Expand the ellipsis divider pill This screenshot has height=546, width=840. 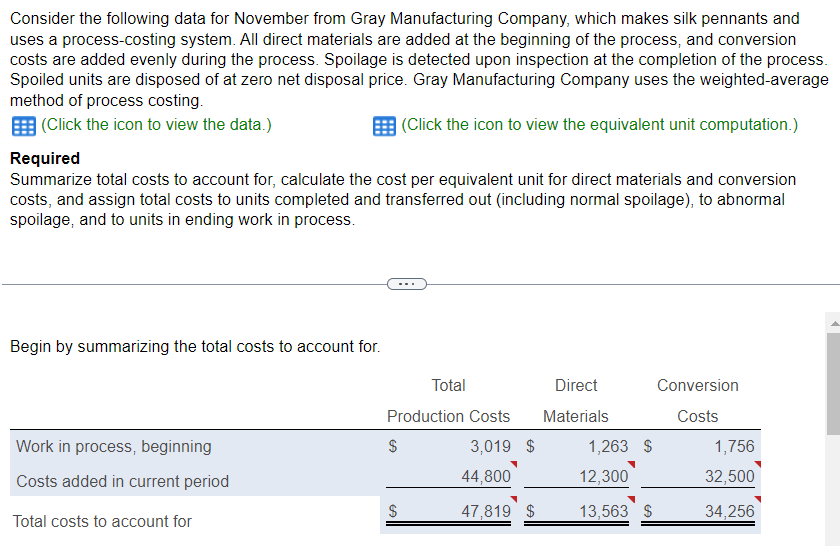(406, 284)
